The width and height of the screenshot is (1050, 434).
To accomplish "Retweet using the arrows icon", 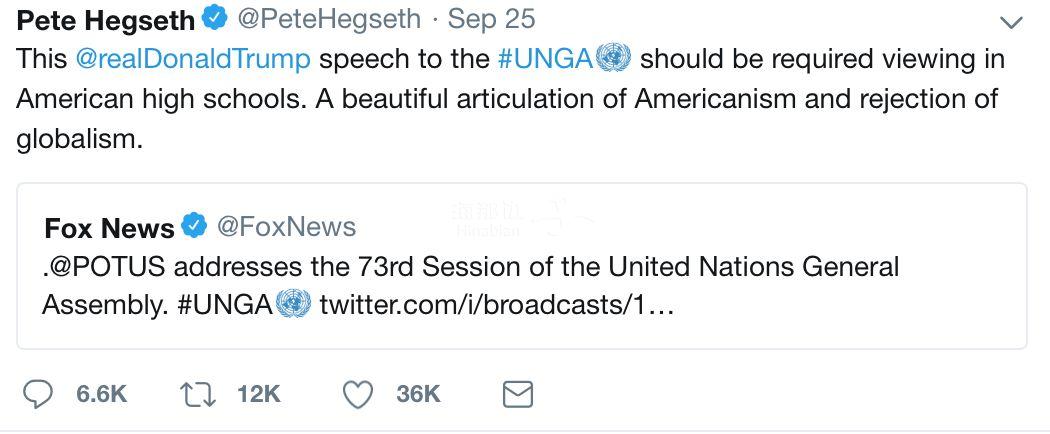I will click(x=198, y=394).
